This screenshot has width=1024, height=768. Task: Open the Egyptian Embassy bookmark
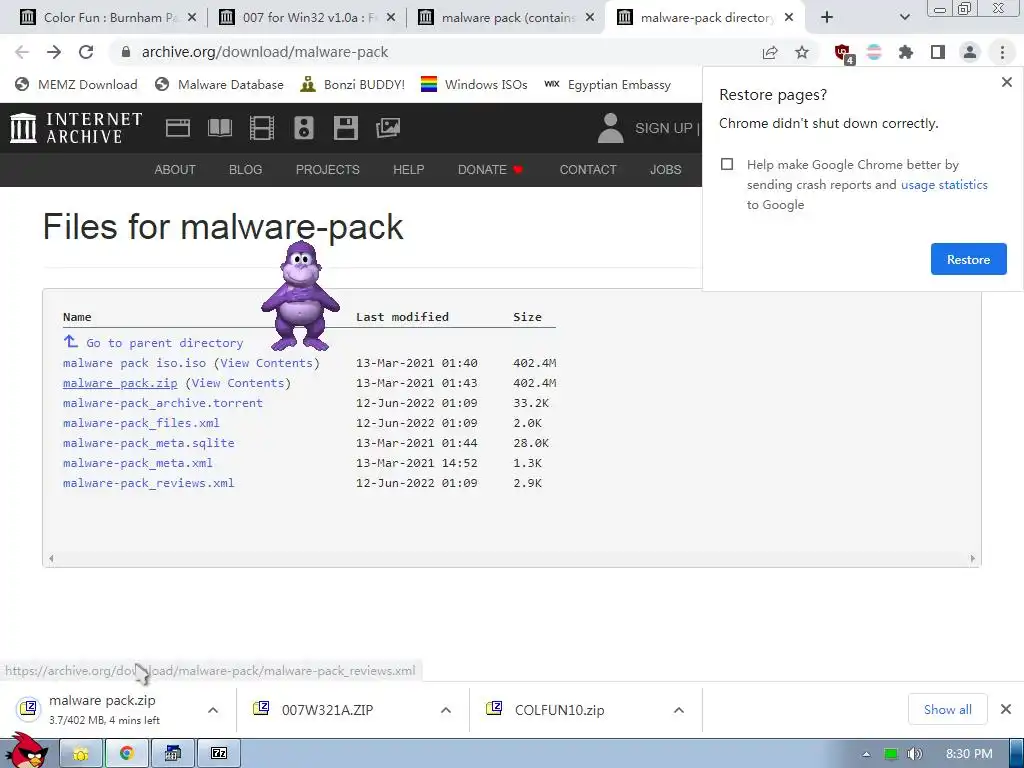click(607, 84)
